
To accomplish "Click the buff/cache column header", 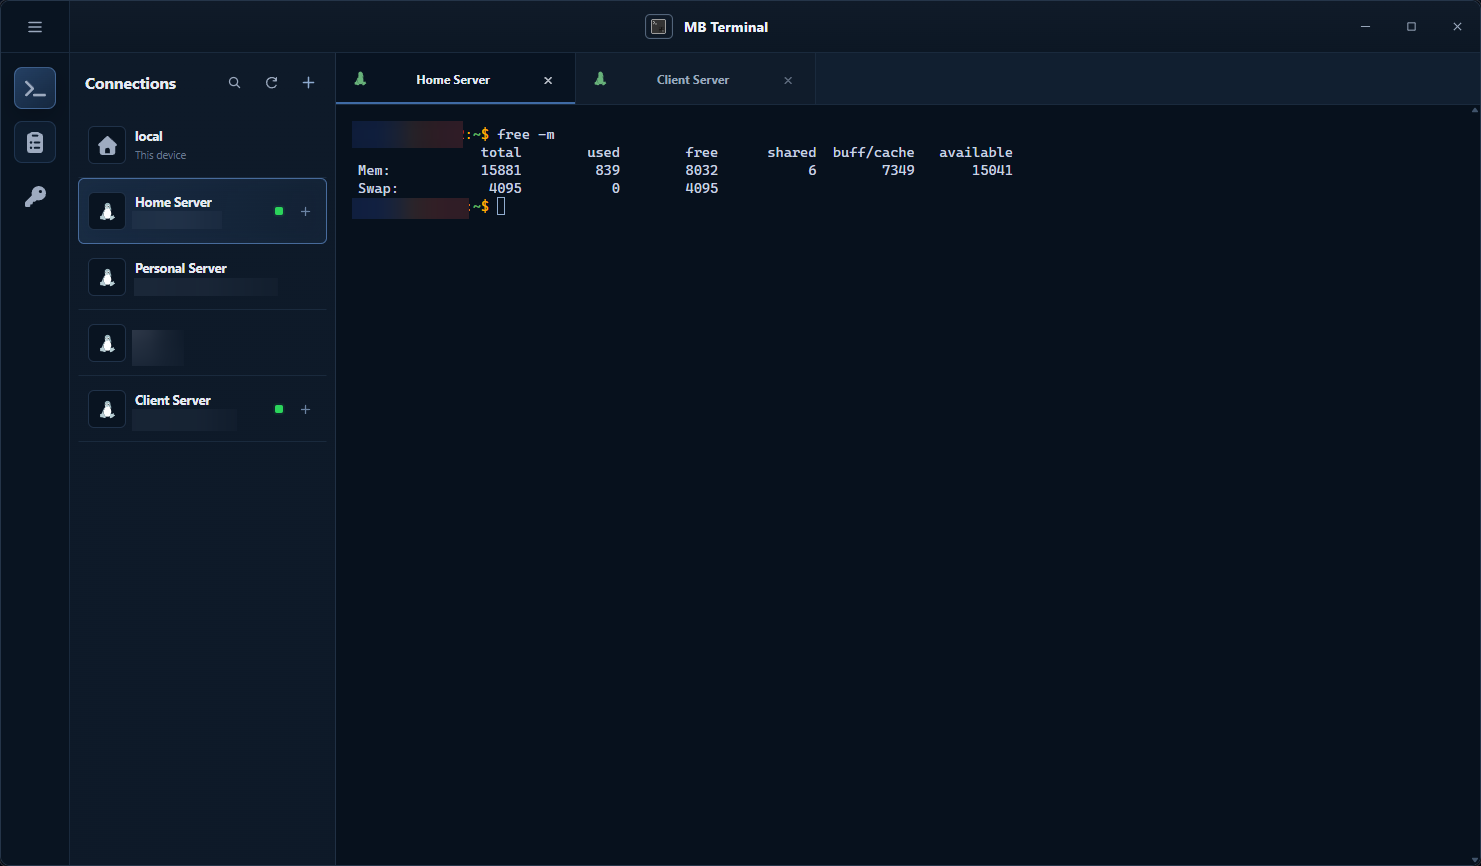I will pyautogui.click(x=874, y=152).
